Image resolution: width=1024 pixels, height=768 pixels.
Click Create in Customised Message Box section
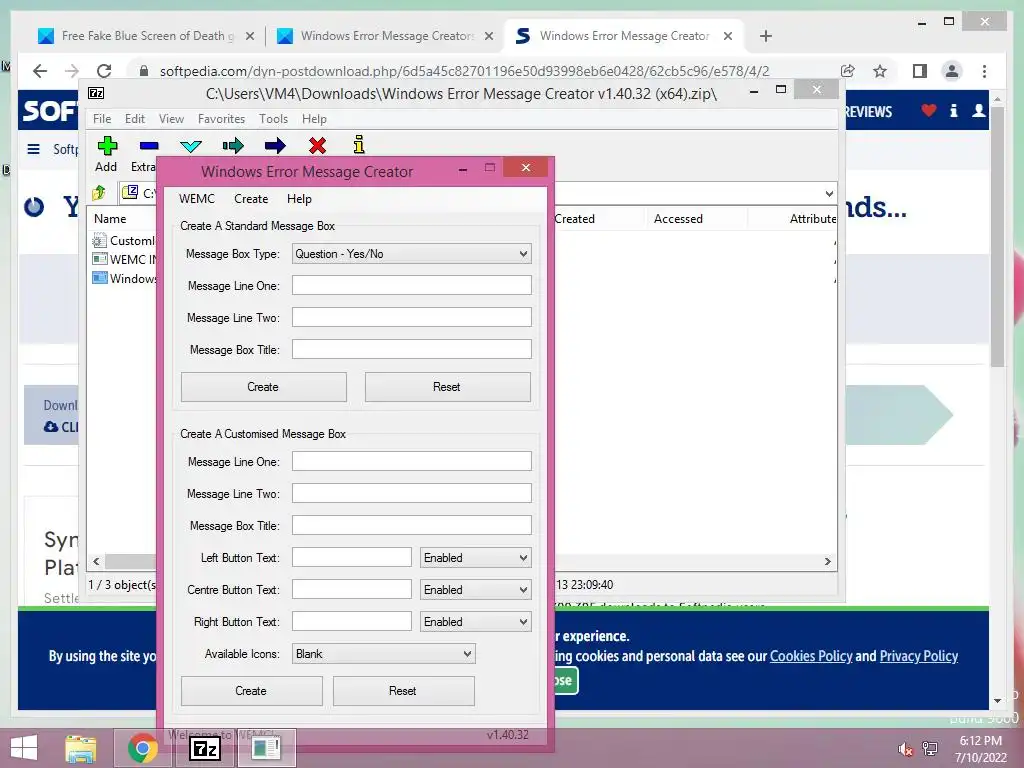(251, 690)
